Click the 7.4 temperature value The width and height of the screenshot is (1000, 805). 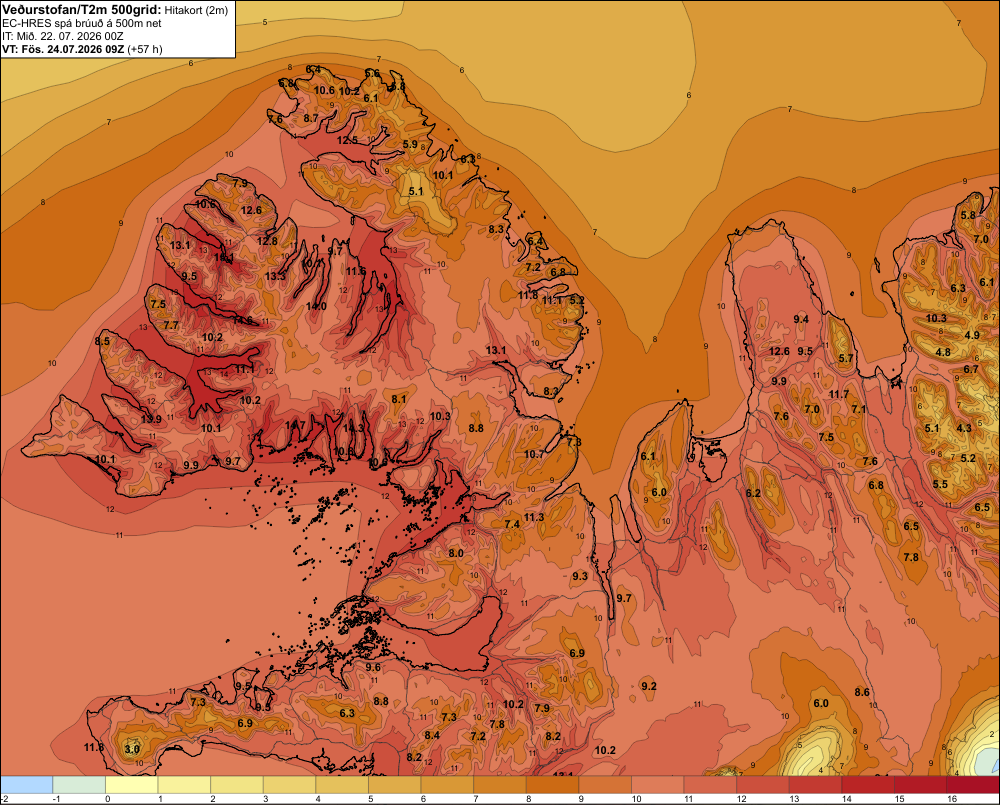(512, 524)
